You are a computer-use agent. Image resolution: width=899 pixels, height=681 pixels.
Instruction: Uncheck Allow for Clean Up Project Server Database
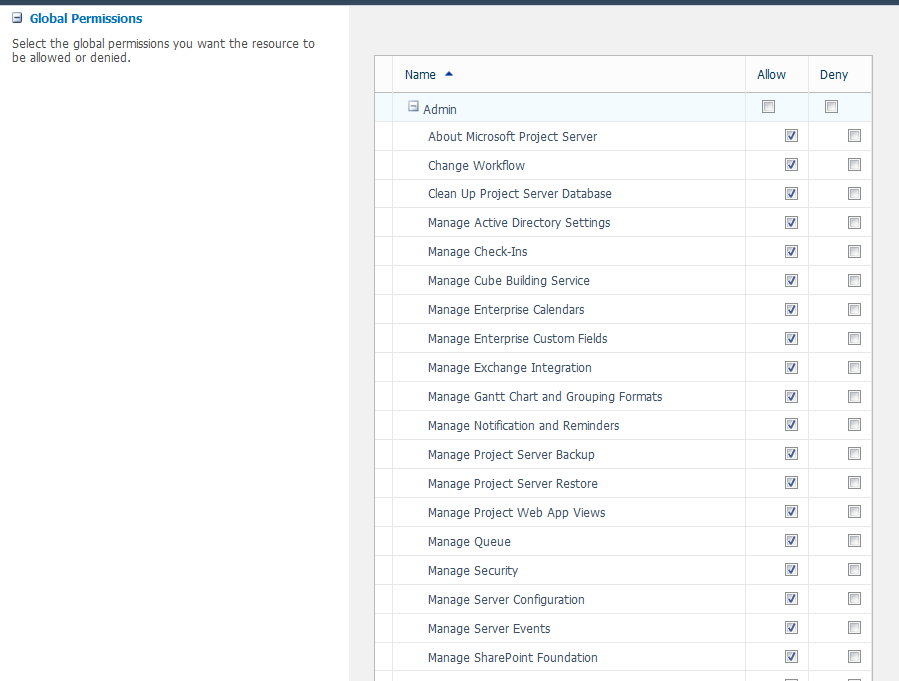[791, 194]
